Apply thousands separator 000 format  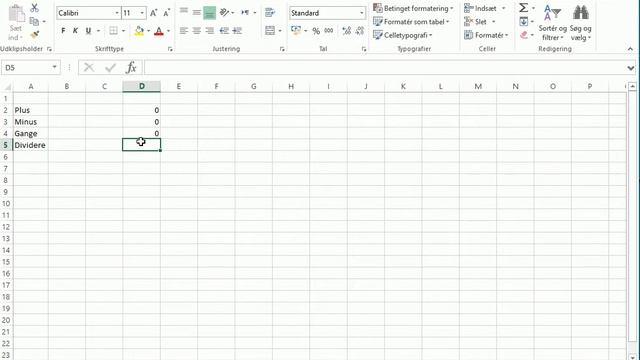point(329,31)
